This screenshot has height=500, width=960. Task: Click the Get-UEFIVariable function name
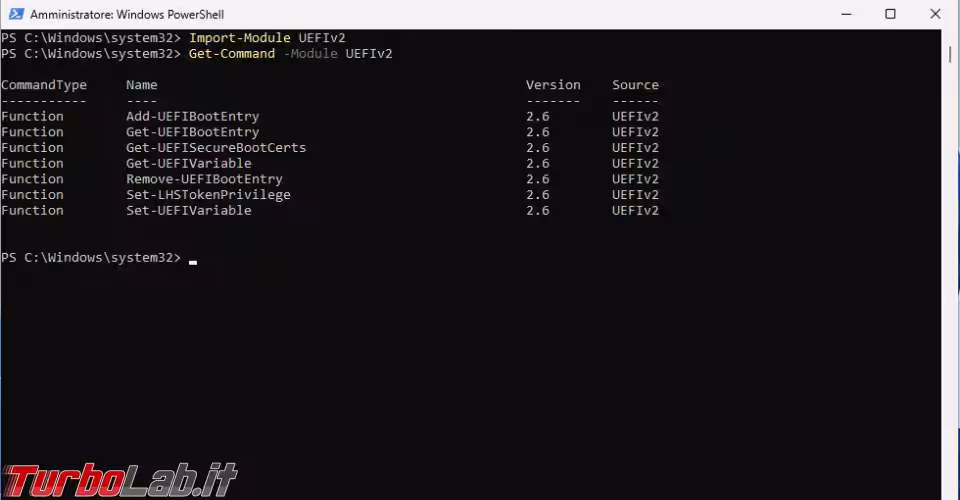click(x=189, y=163)
